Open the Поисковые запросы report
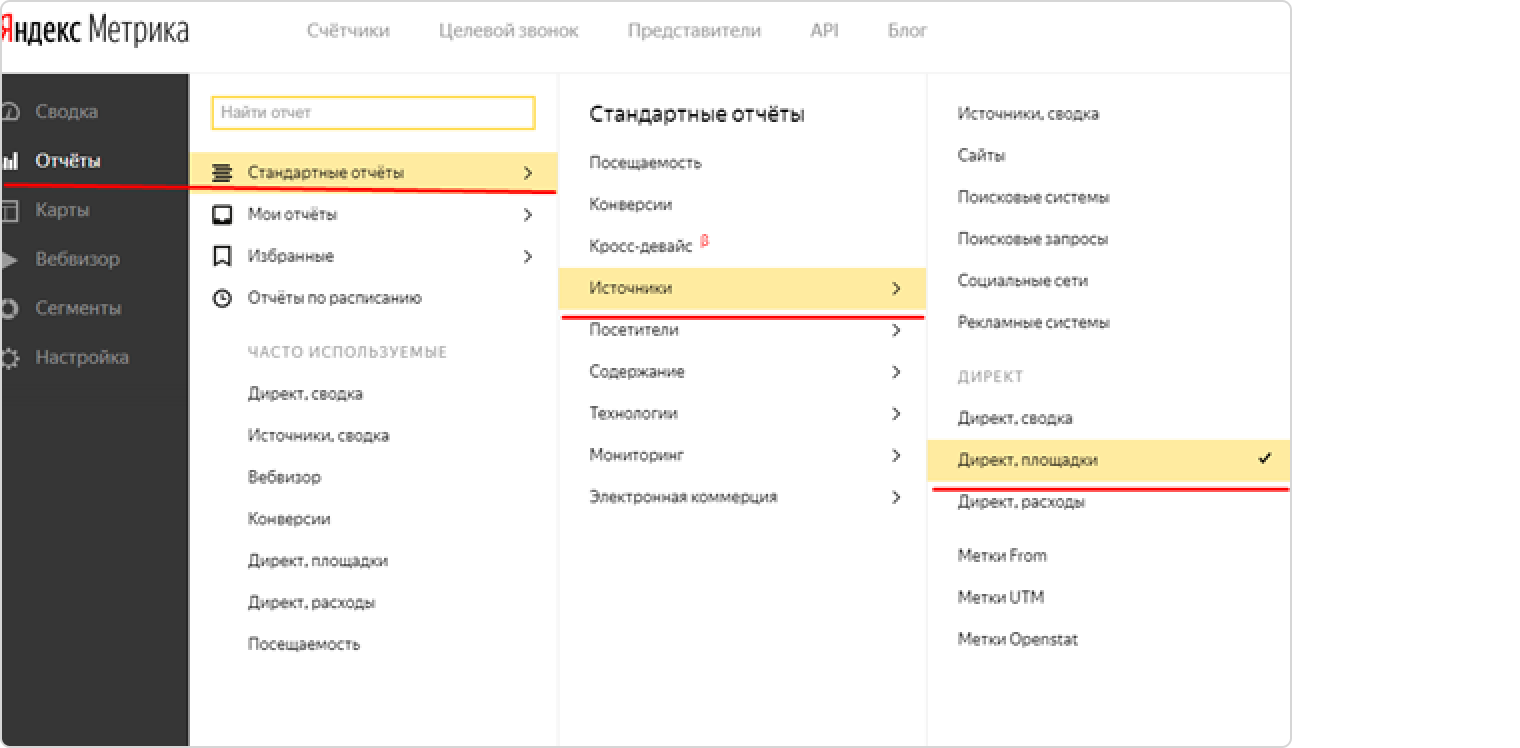 click(x=1032, y=239)
